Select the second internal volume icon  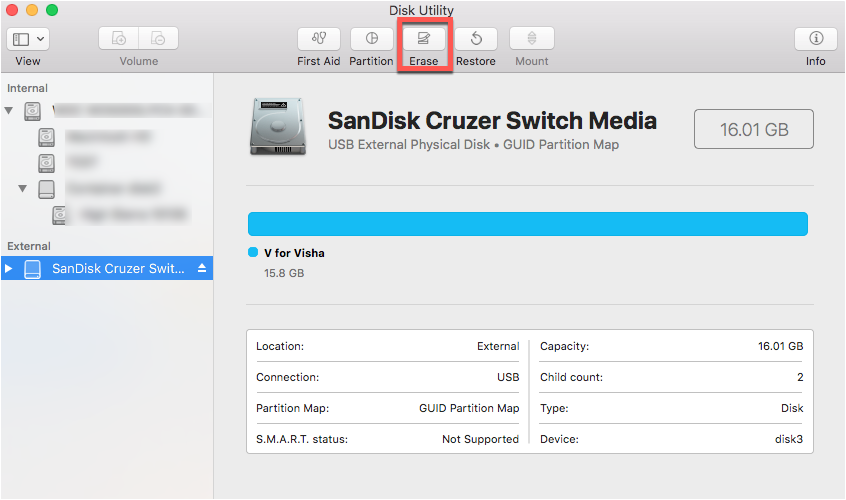pos(46,163)
